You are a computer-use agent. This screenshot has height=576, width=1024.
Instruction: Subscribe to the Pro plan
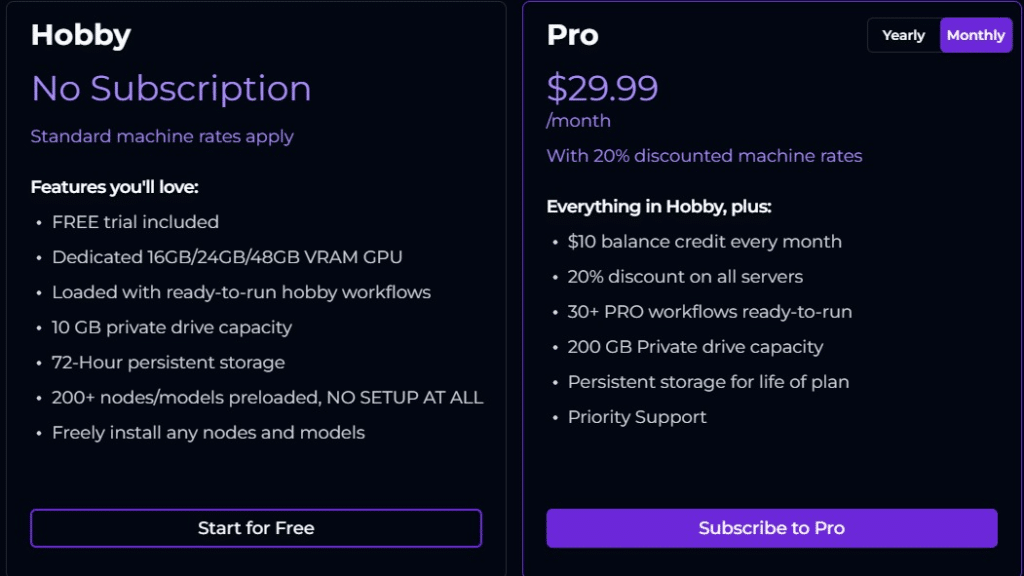point(772,528)
